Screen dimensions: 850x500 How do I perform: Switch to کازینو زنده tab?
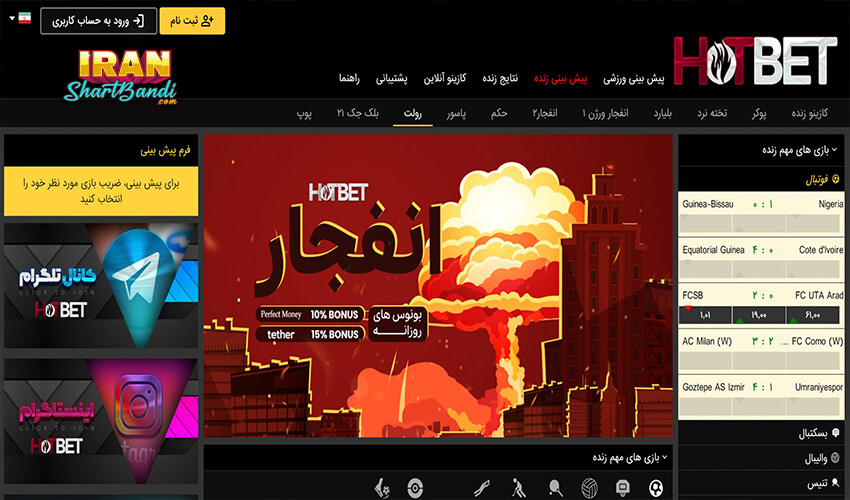[x=809, y=113]
